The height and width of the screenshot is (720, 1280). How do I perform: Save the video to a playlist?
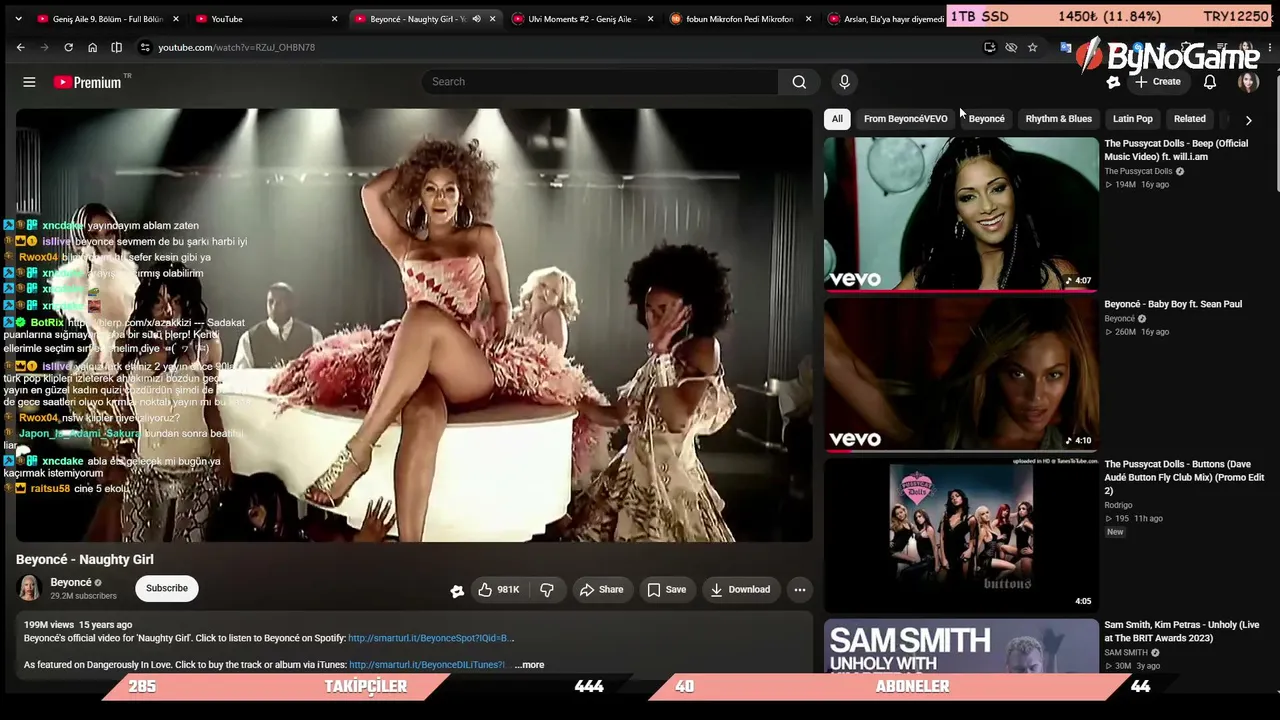pyautogui.click(x=666, y=590)
